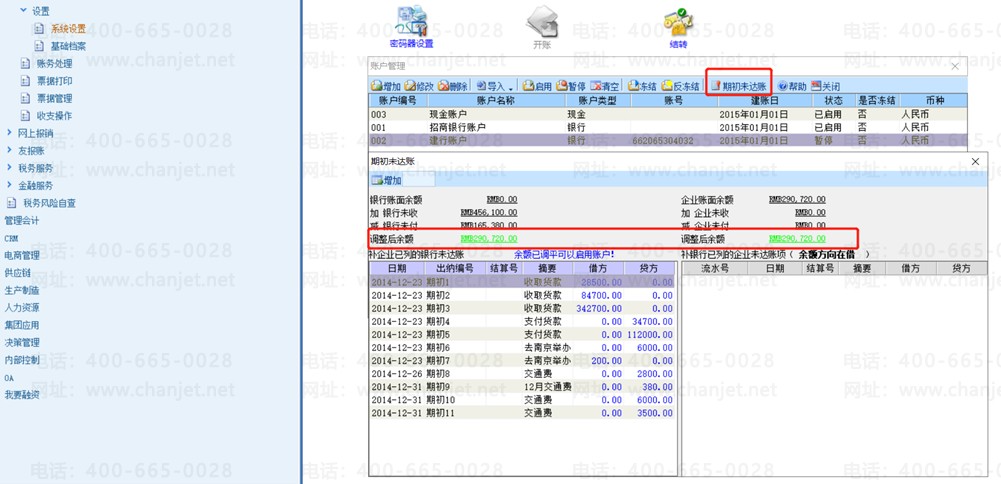Select row 期初8 交通费 2800.00

pos(522,374)
